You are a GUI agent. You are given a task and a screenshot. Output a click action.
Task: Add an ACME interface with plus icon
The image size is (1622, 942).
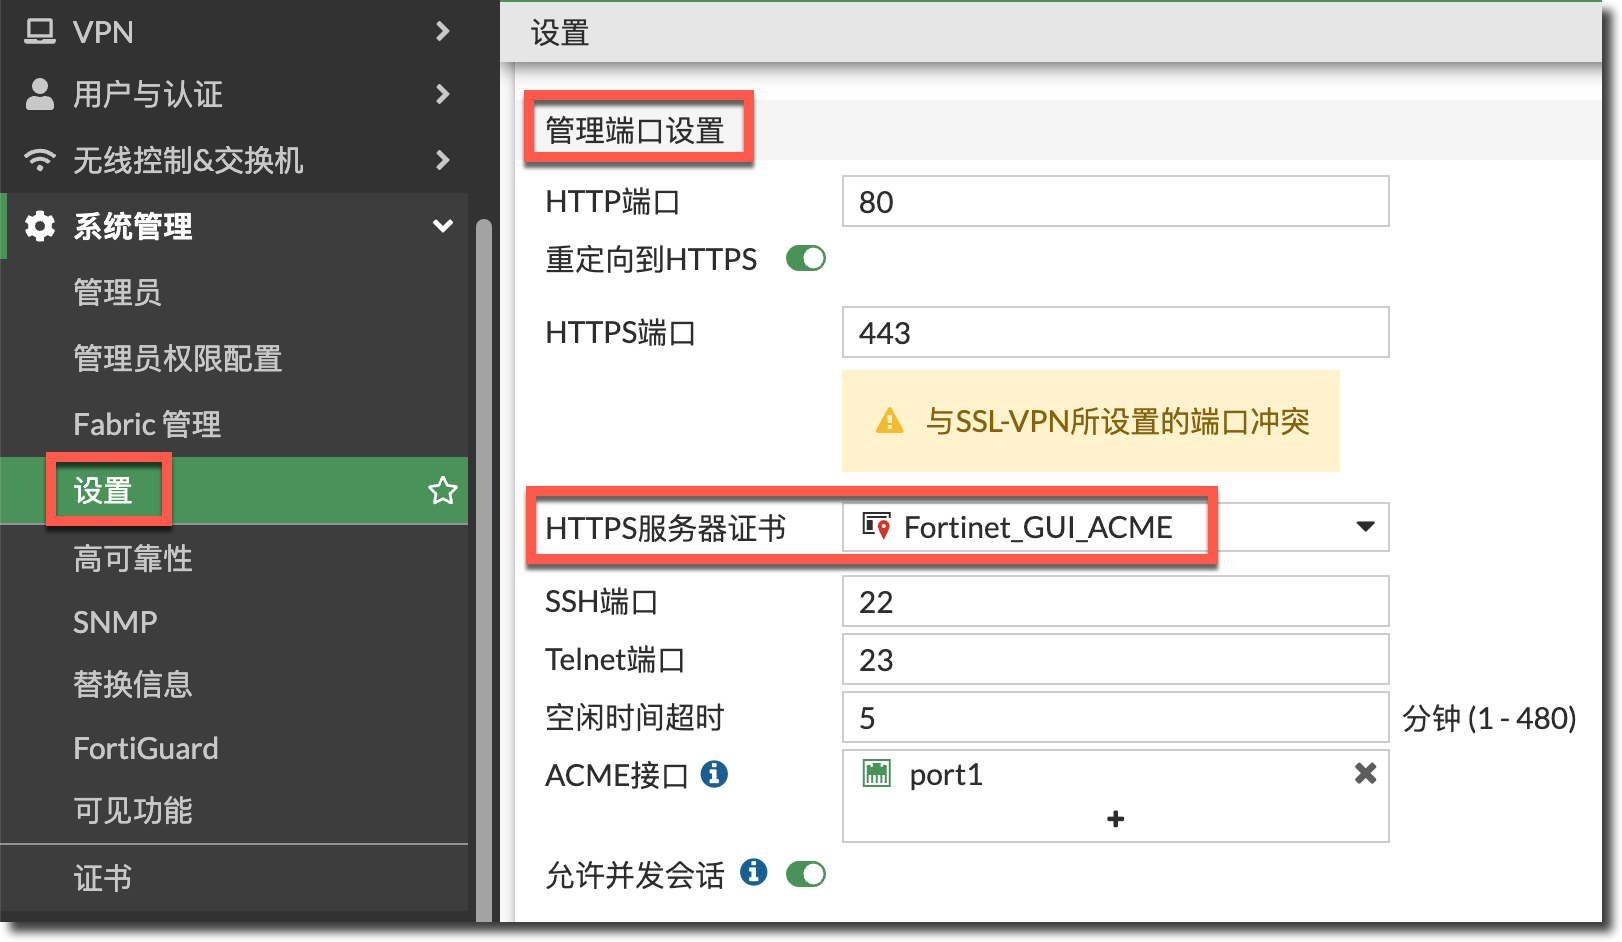pos(1115,819)
